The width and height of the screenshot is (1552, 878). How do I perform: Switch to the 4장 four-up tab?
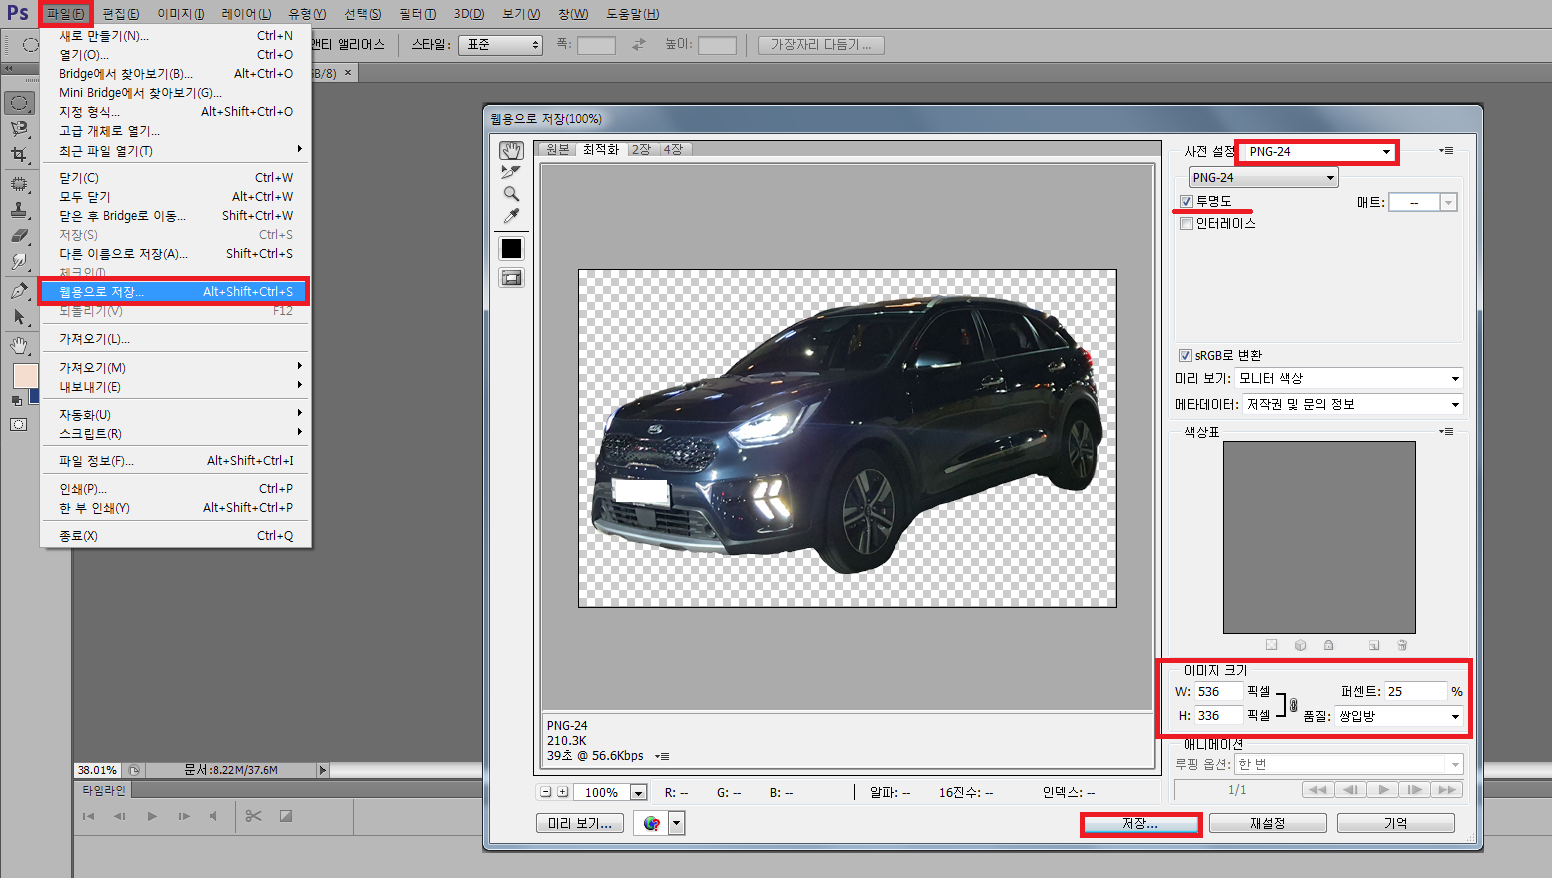673,149
